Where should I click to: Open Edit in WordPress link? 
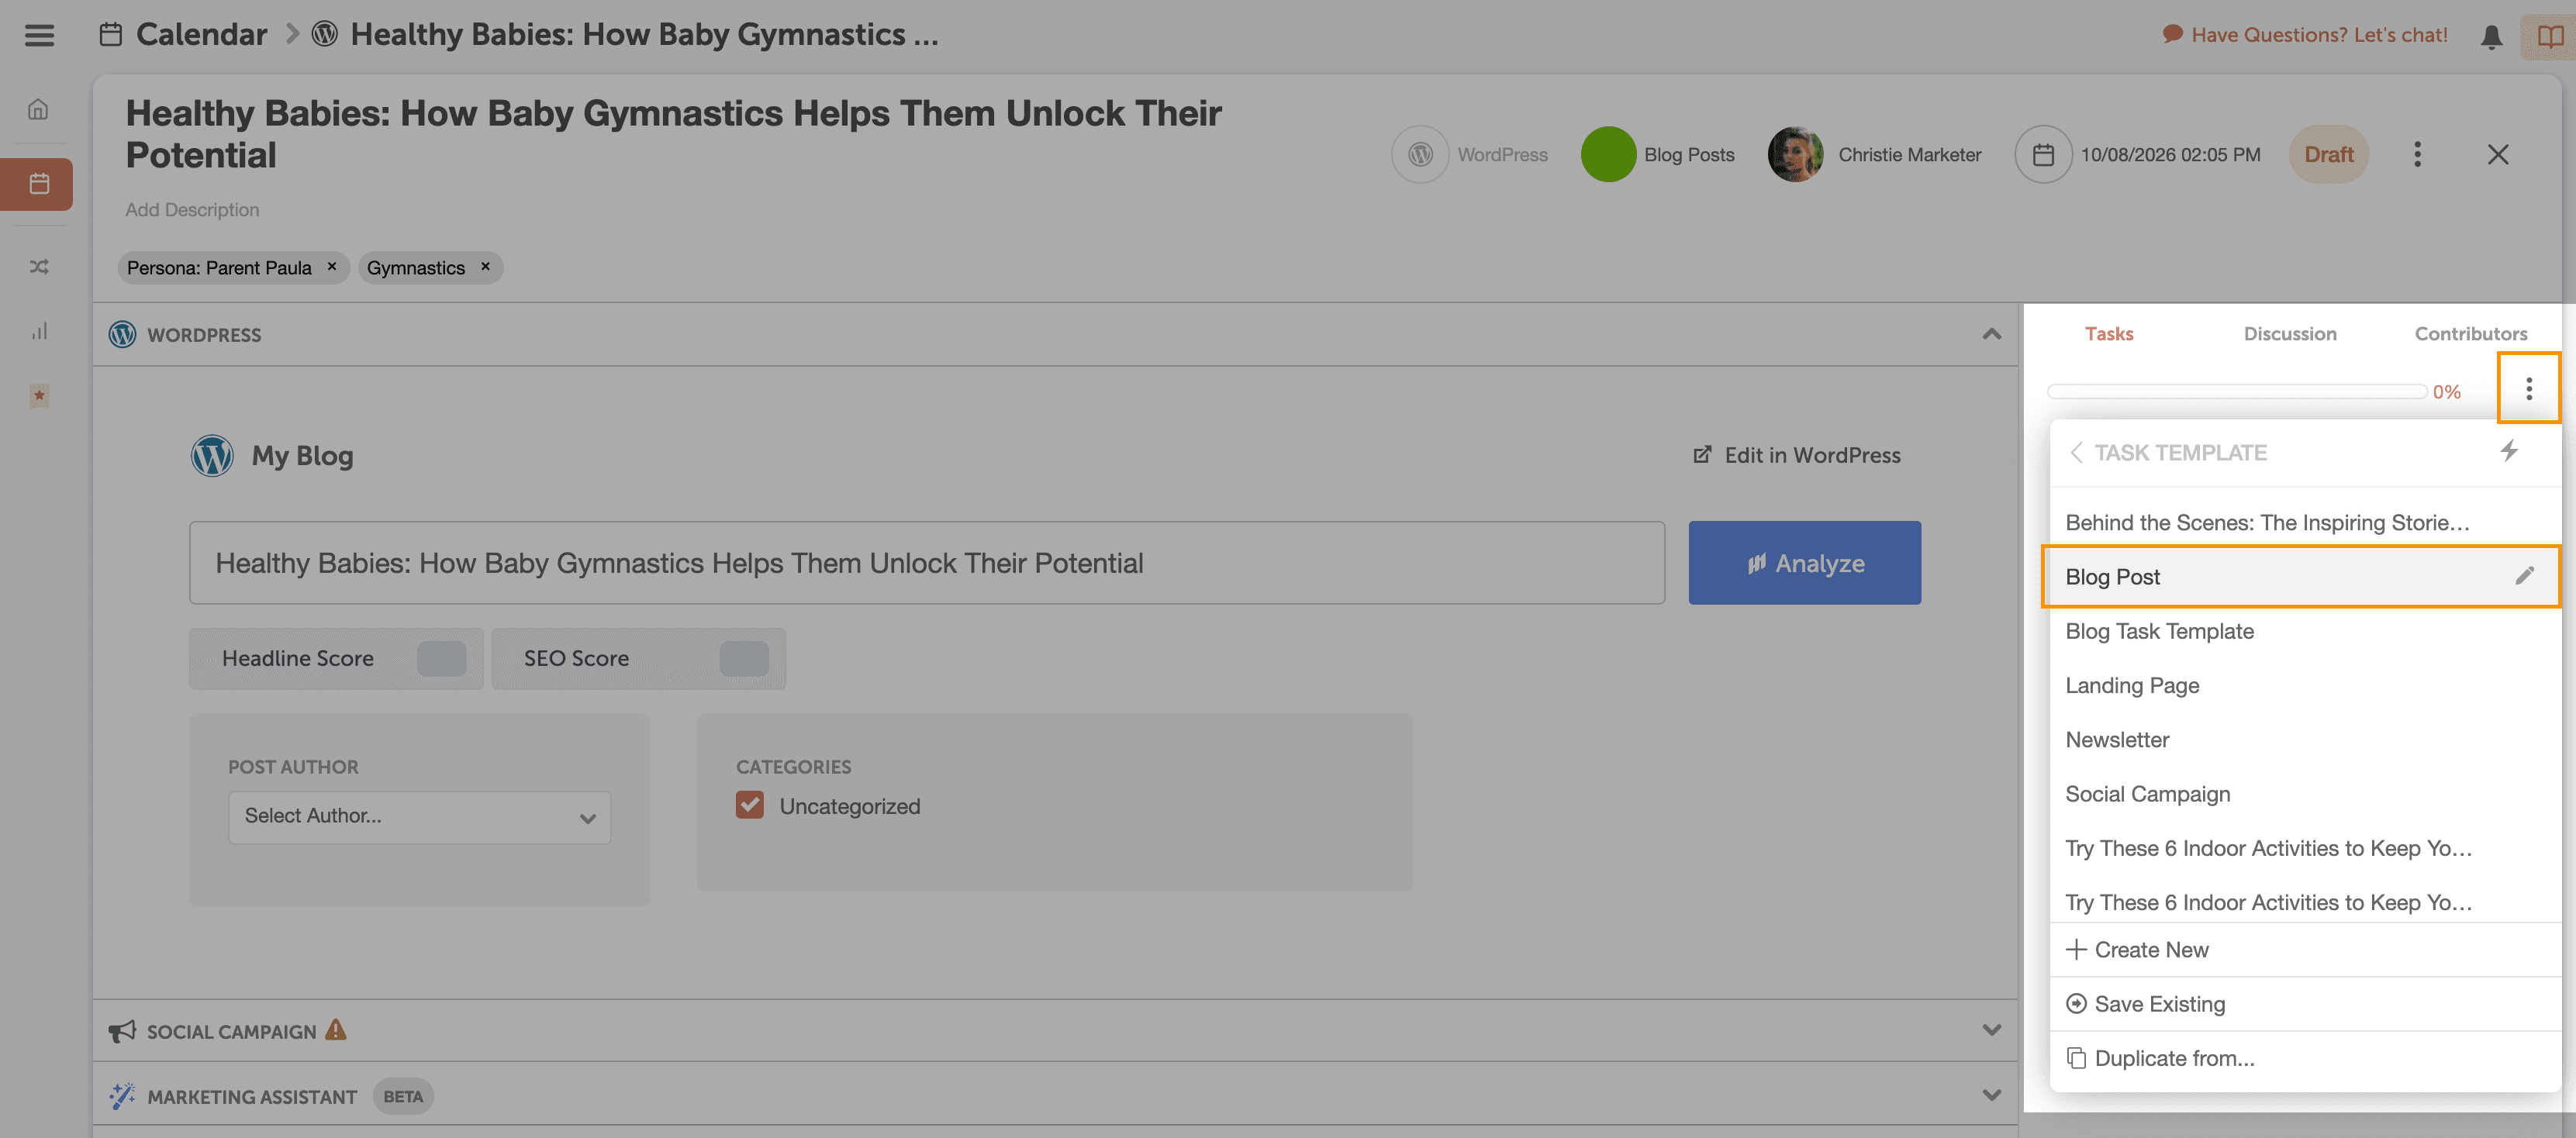click(1797, 455)
